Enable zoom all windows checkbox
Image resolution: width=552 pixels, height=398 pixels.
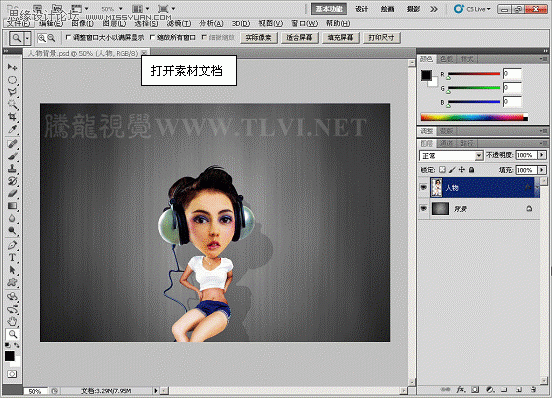152,37
